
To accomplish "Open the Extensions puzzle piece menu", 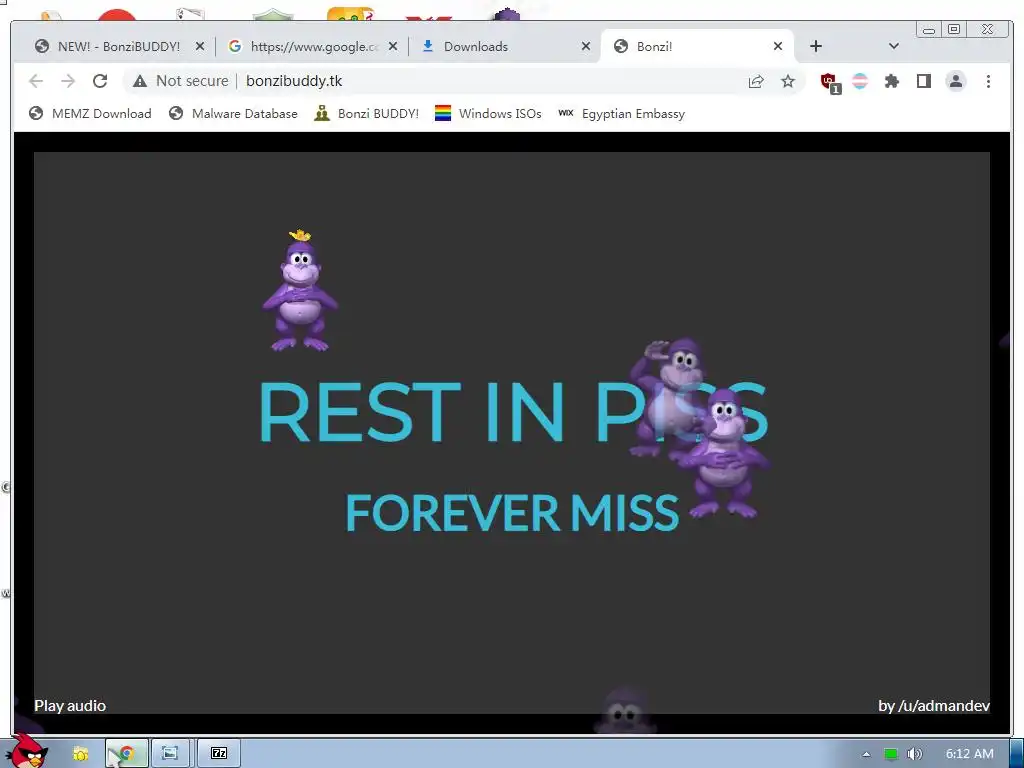I will [x=891, y=81].
